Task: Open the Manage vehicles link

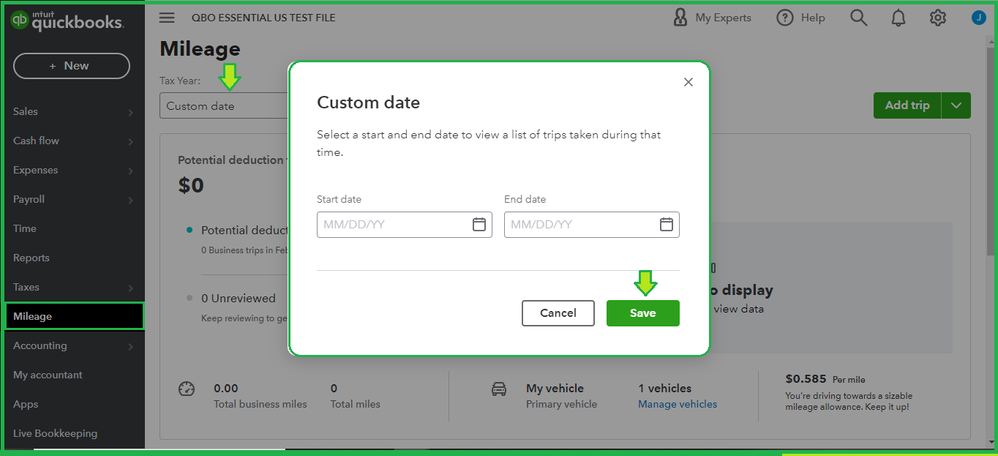Action: click(x=677, y=404)
